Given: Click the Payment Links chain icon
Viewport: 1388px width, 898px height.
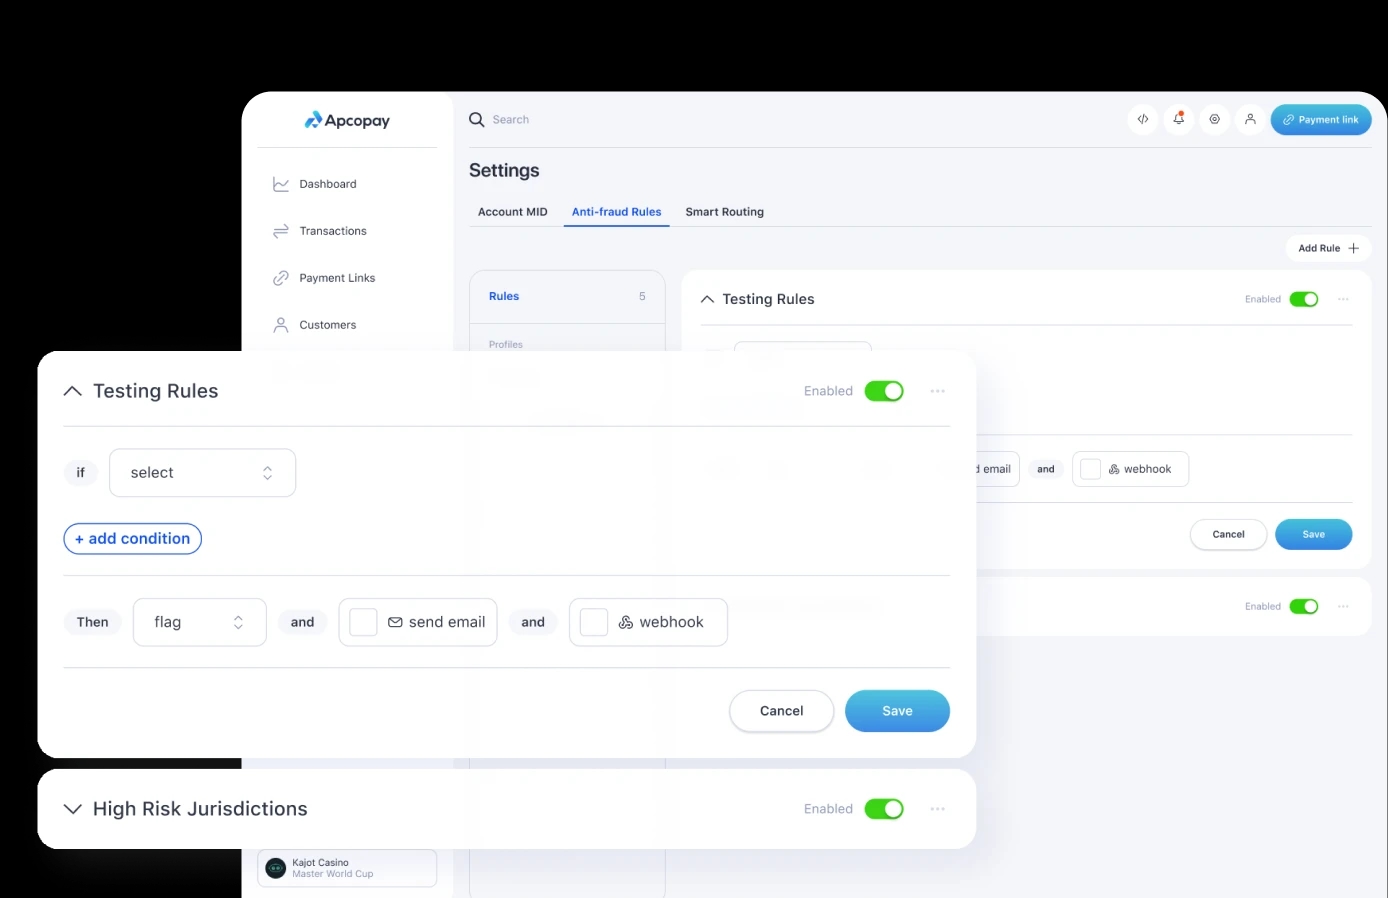Looking at the screenshot, I should click(x=281, y=278).
